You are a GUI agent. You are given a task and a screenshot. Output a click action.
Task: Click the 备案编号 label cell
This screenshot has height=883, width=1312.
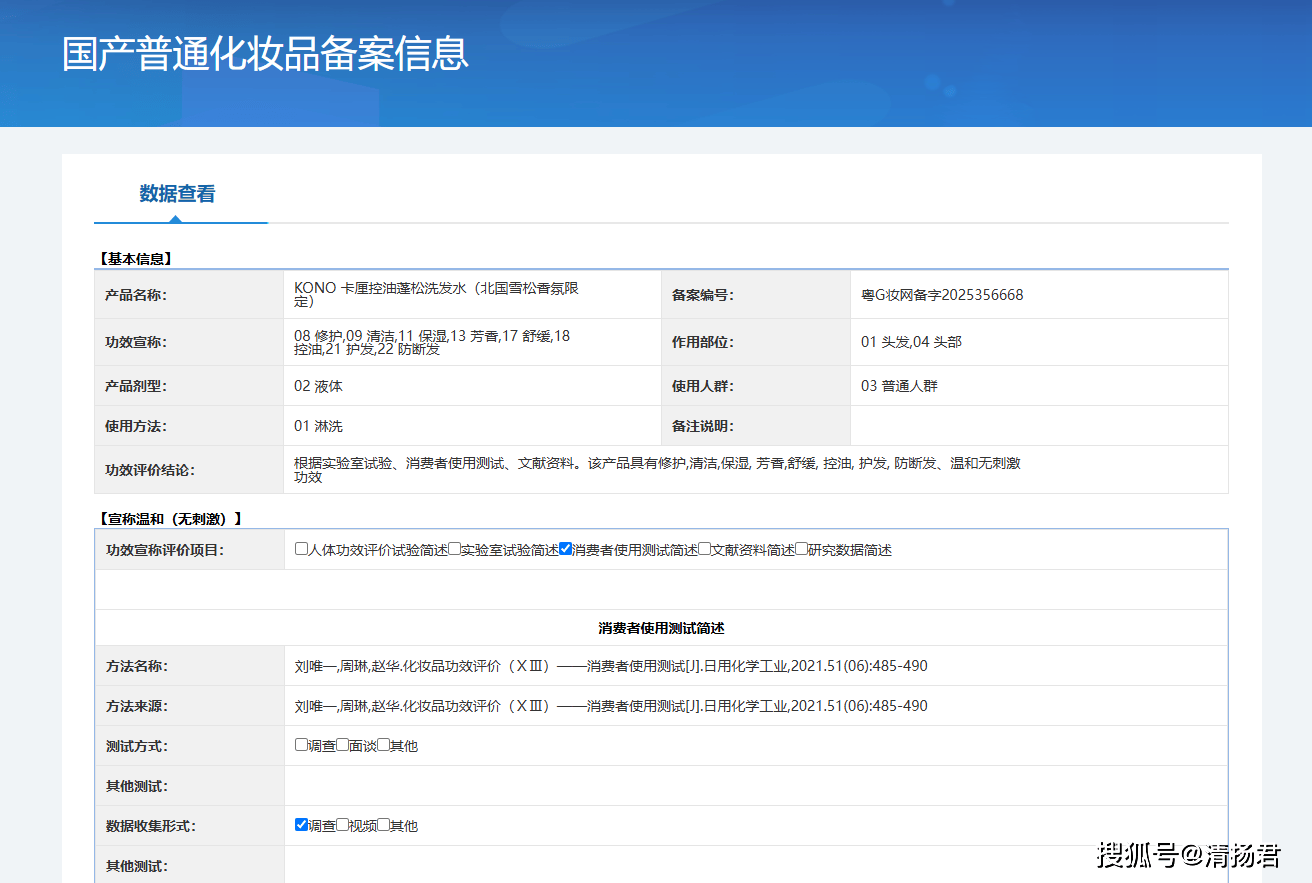pos(756,295)
